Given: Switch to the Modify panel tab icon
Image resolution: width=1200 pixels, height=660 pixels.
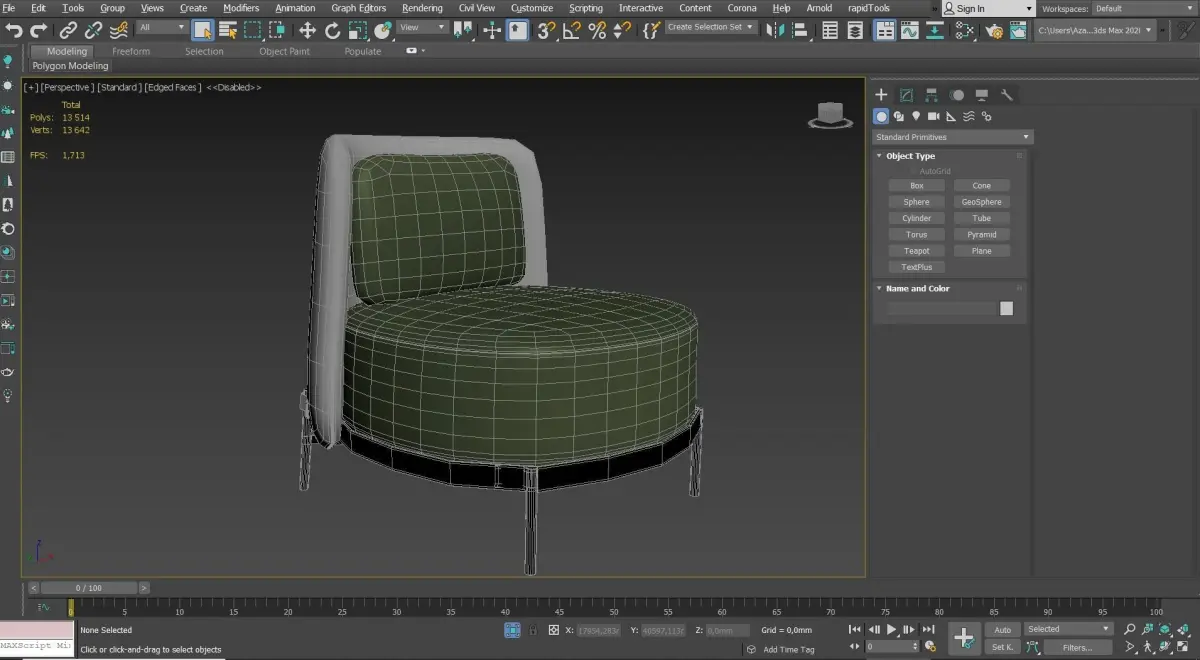Looking at the screenshot, I should [x=906, y=95].
